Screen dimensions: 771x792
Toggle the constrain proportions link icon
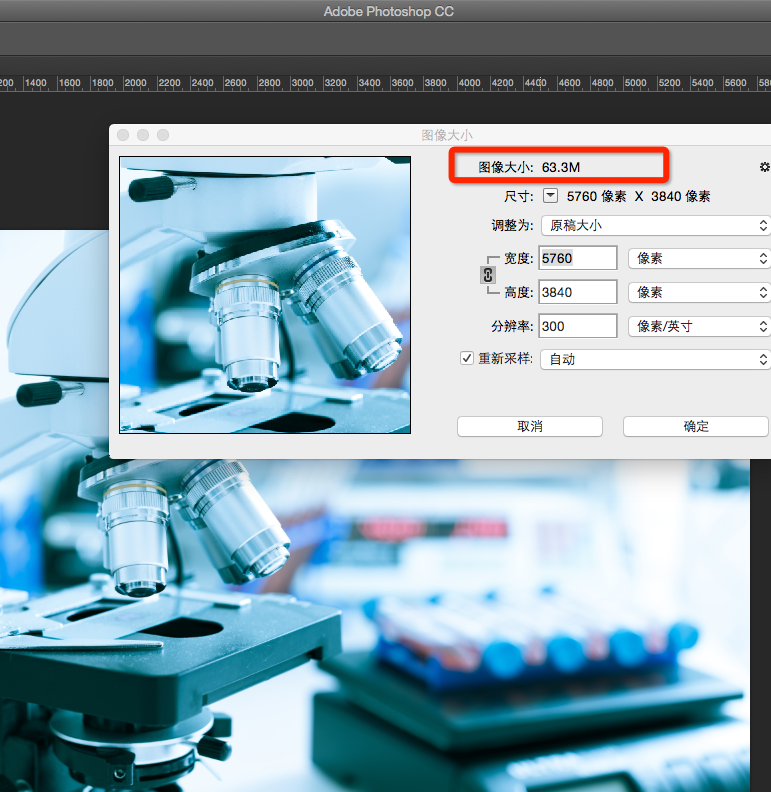pos(488,275)
